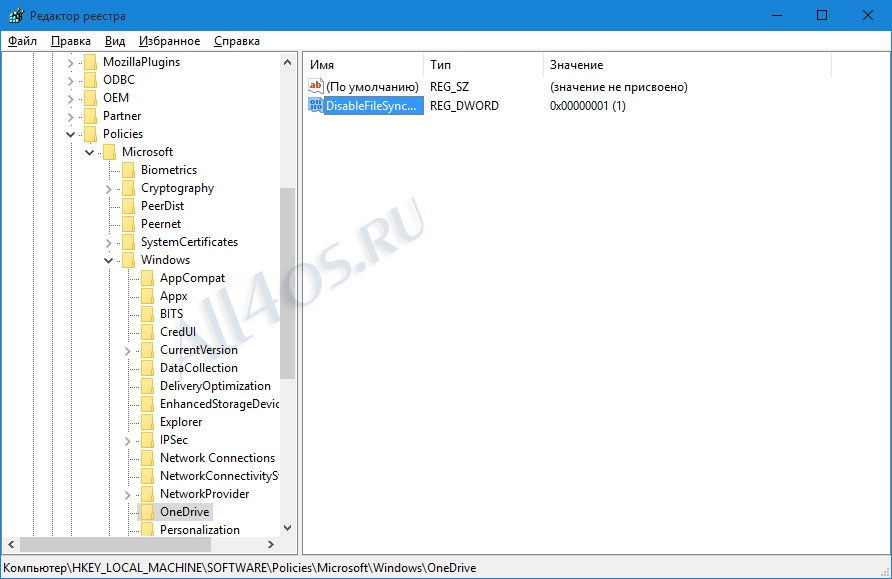Expand the MozillaPlugins key

(x=71, y=63)
